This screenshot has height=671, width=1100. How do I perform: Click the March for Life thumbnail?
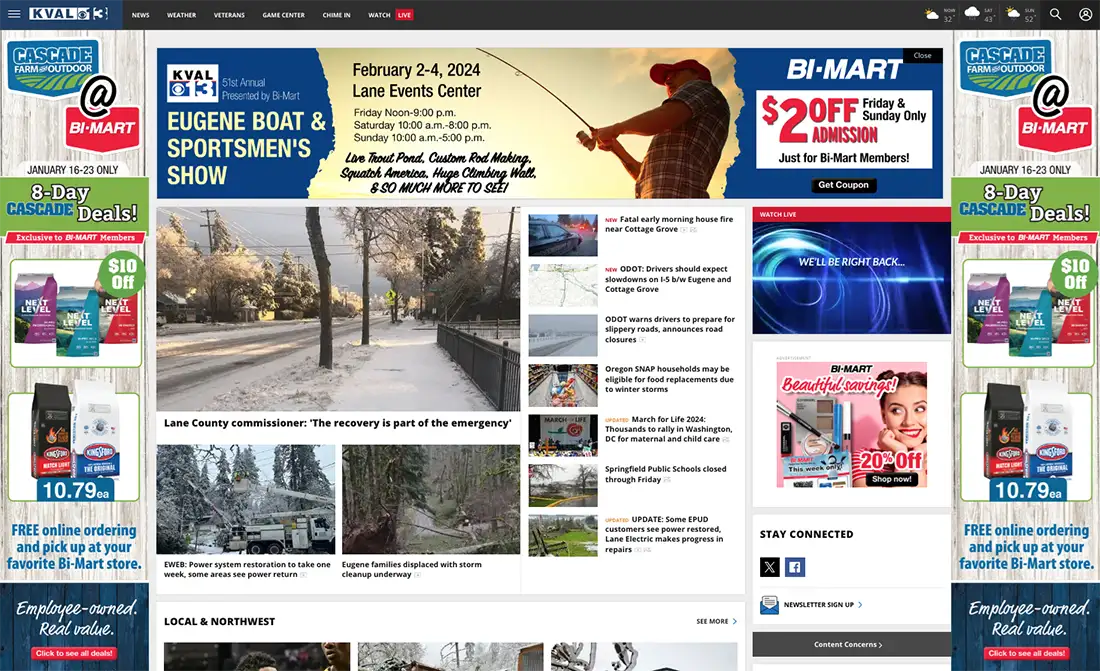coord(563,435)
